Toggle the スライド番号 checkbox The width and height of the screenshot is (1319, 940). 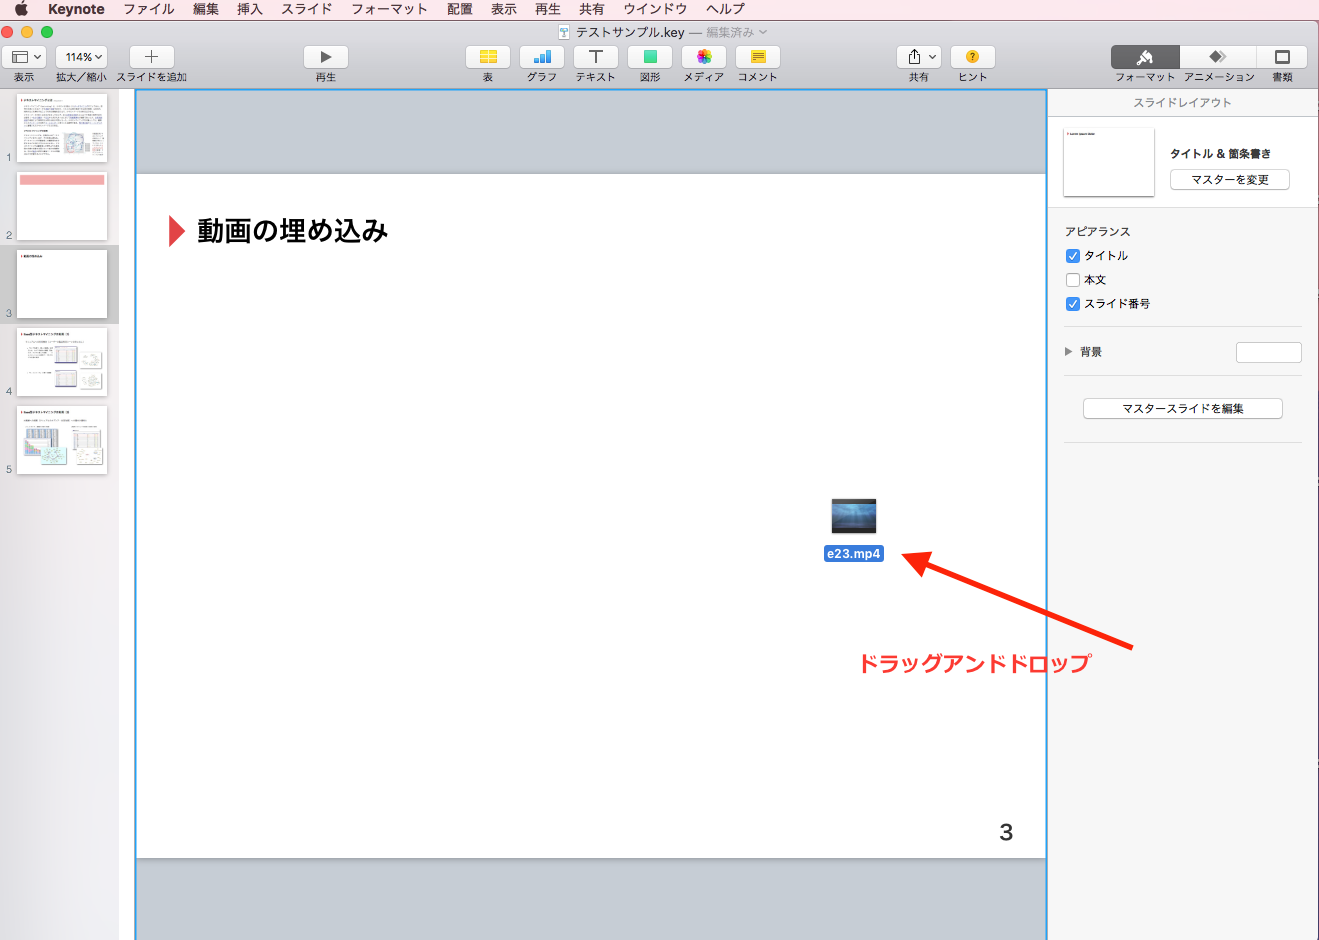click(x=1073, y=304)
